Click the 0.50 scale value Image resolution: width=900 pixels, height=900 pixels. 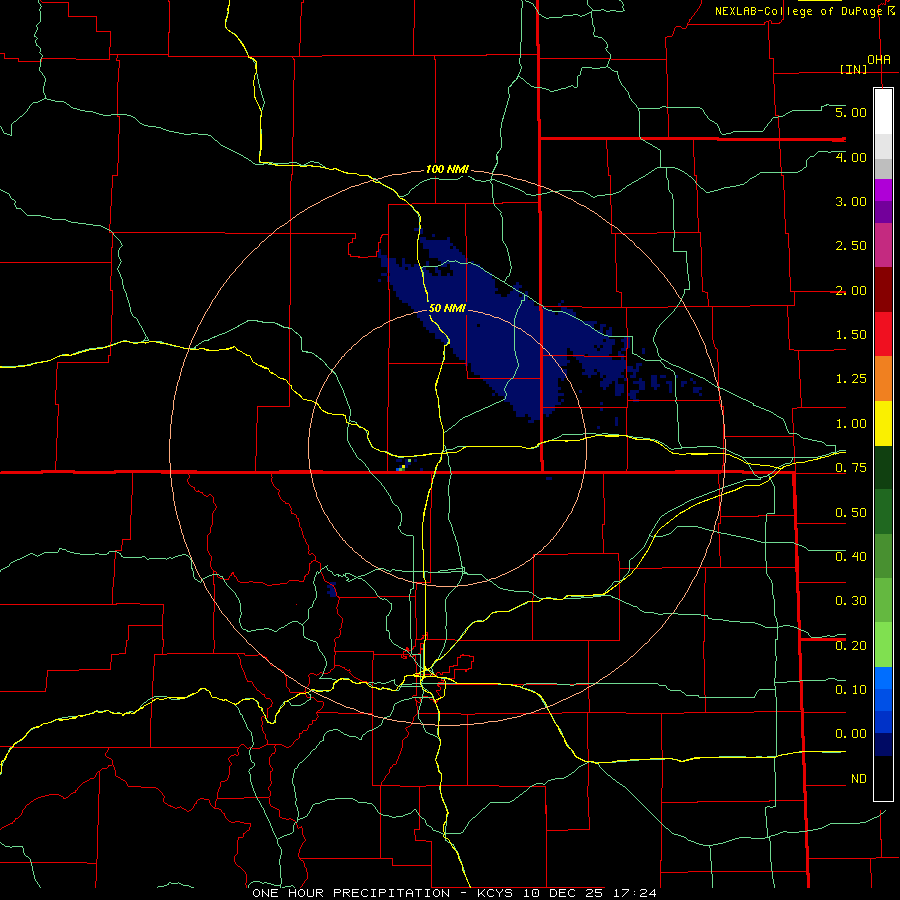(x=851, y=513)
